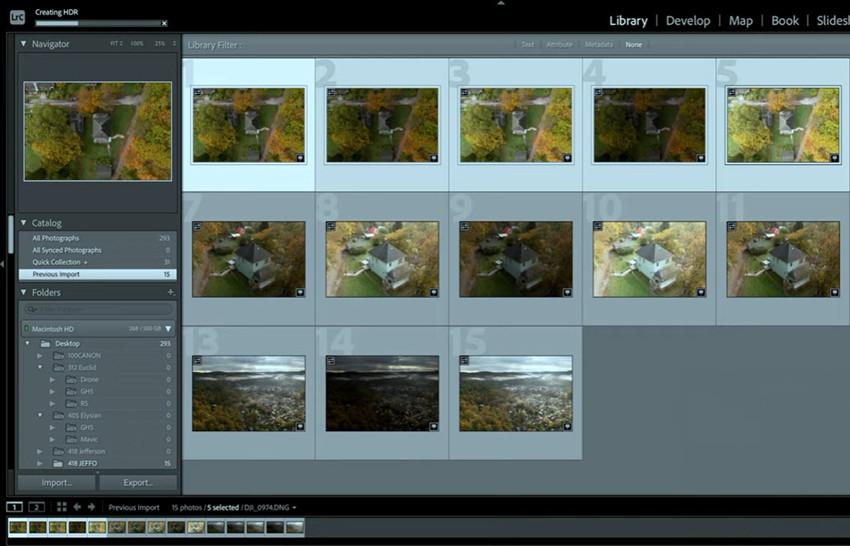Go forward with the right arrow icon
The height and width of the screenshot is (546, 850).
[x=92, y=507]
